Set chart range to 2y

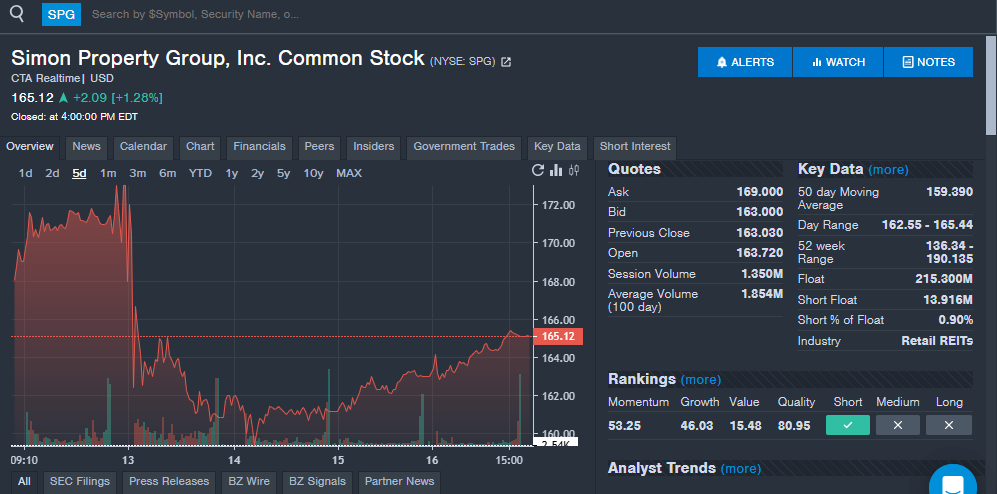258,174
